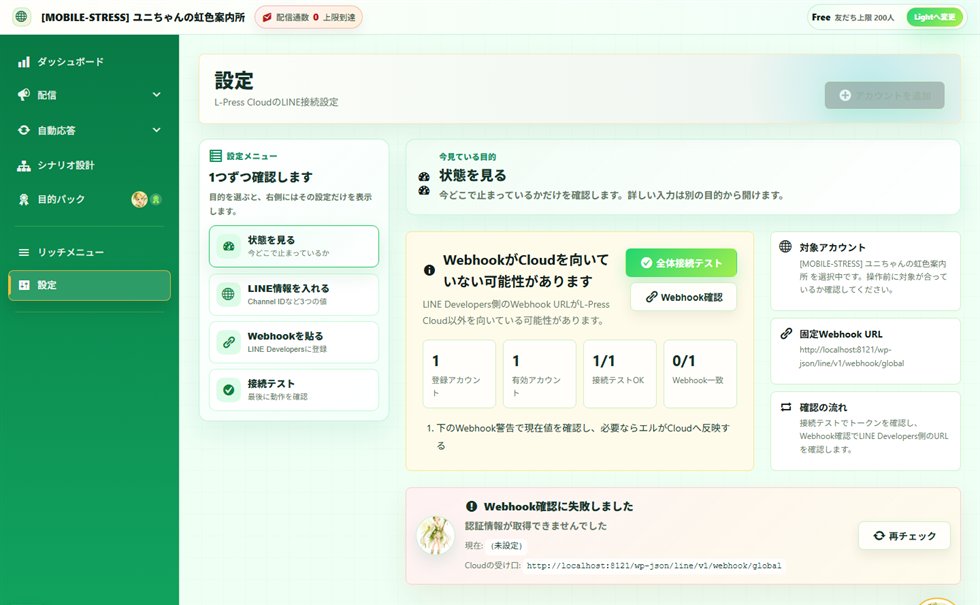980x605 pixels.
Task: Click the checkmark icon in 接続テスト card
Action: (229, 389)
